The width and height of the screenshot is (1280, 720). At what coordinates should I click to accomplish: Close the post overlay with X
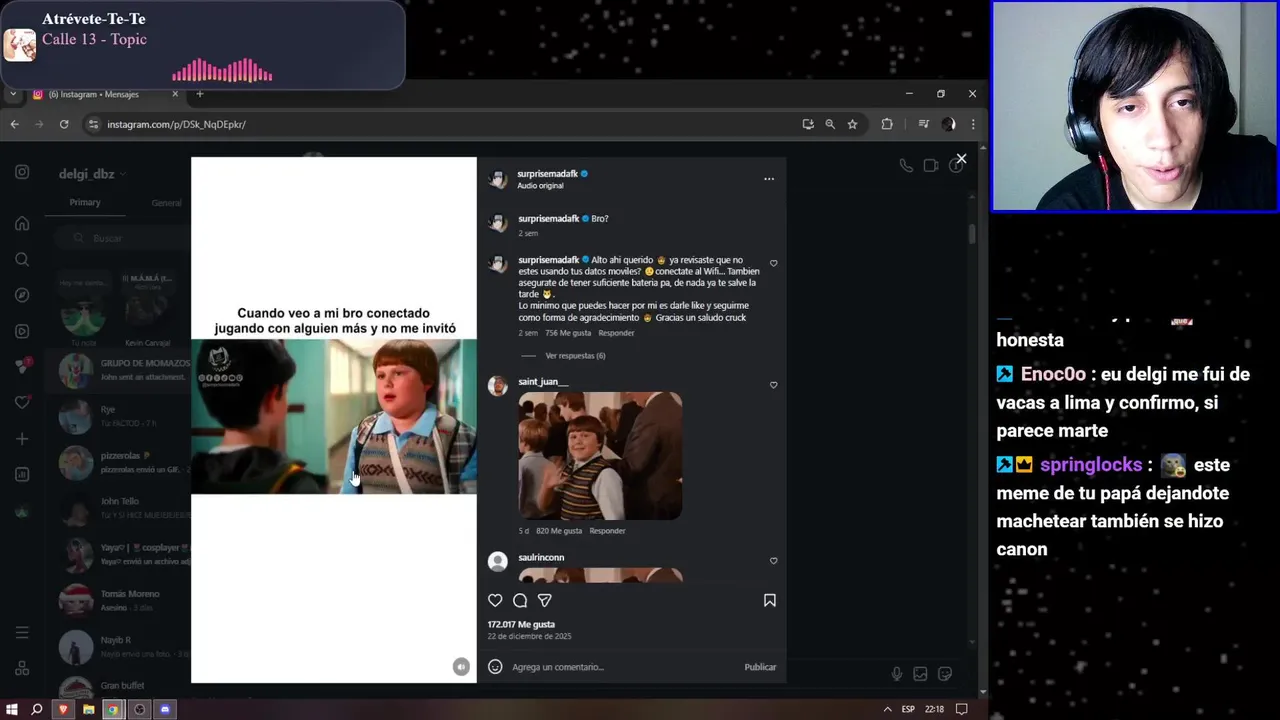point(961,159)
